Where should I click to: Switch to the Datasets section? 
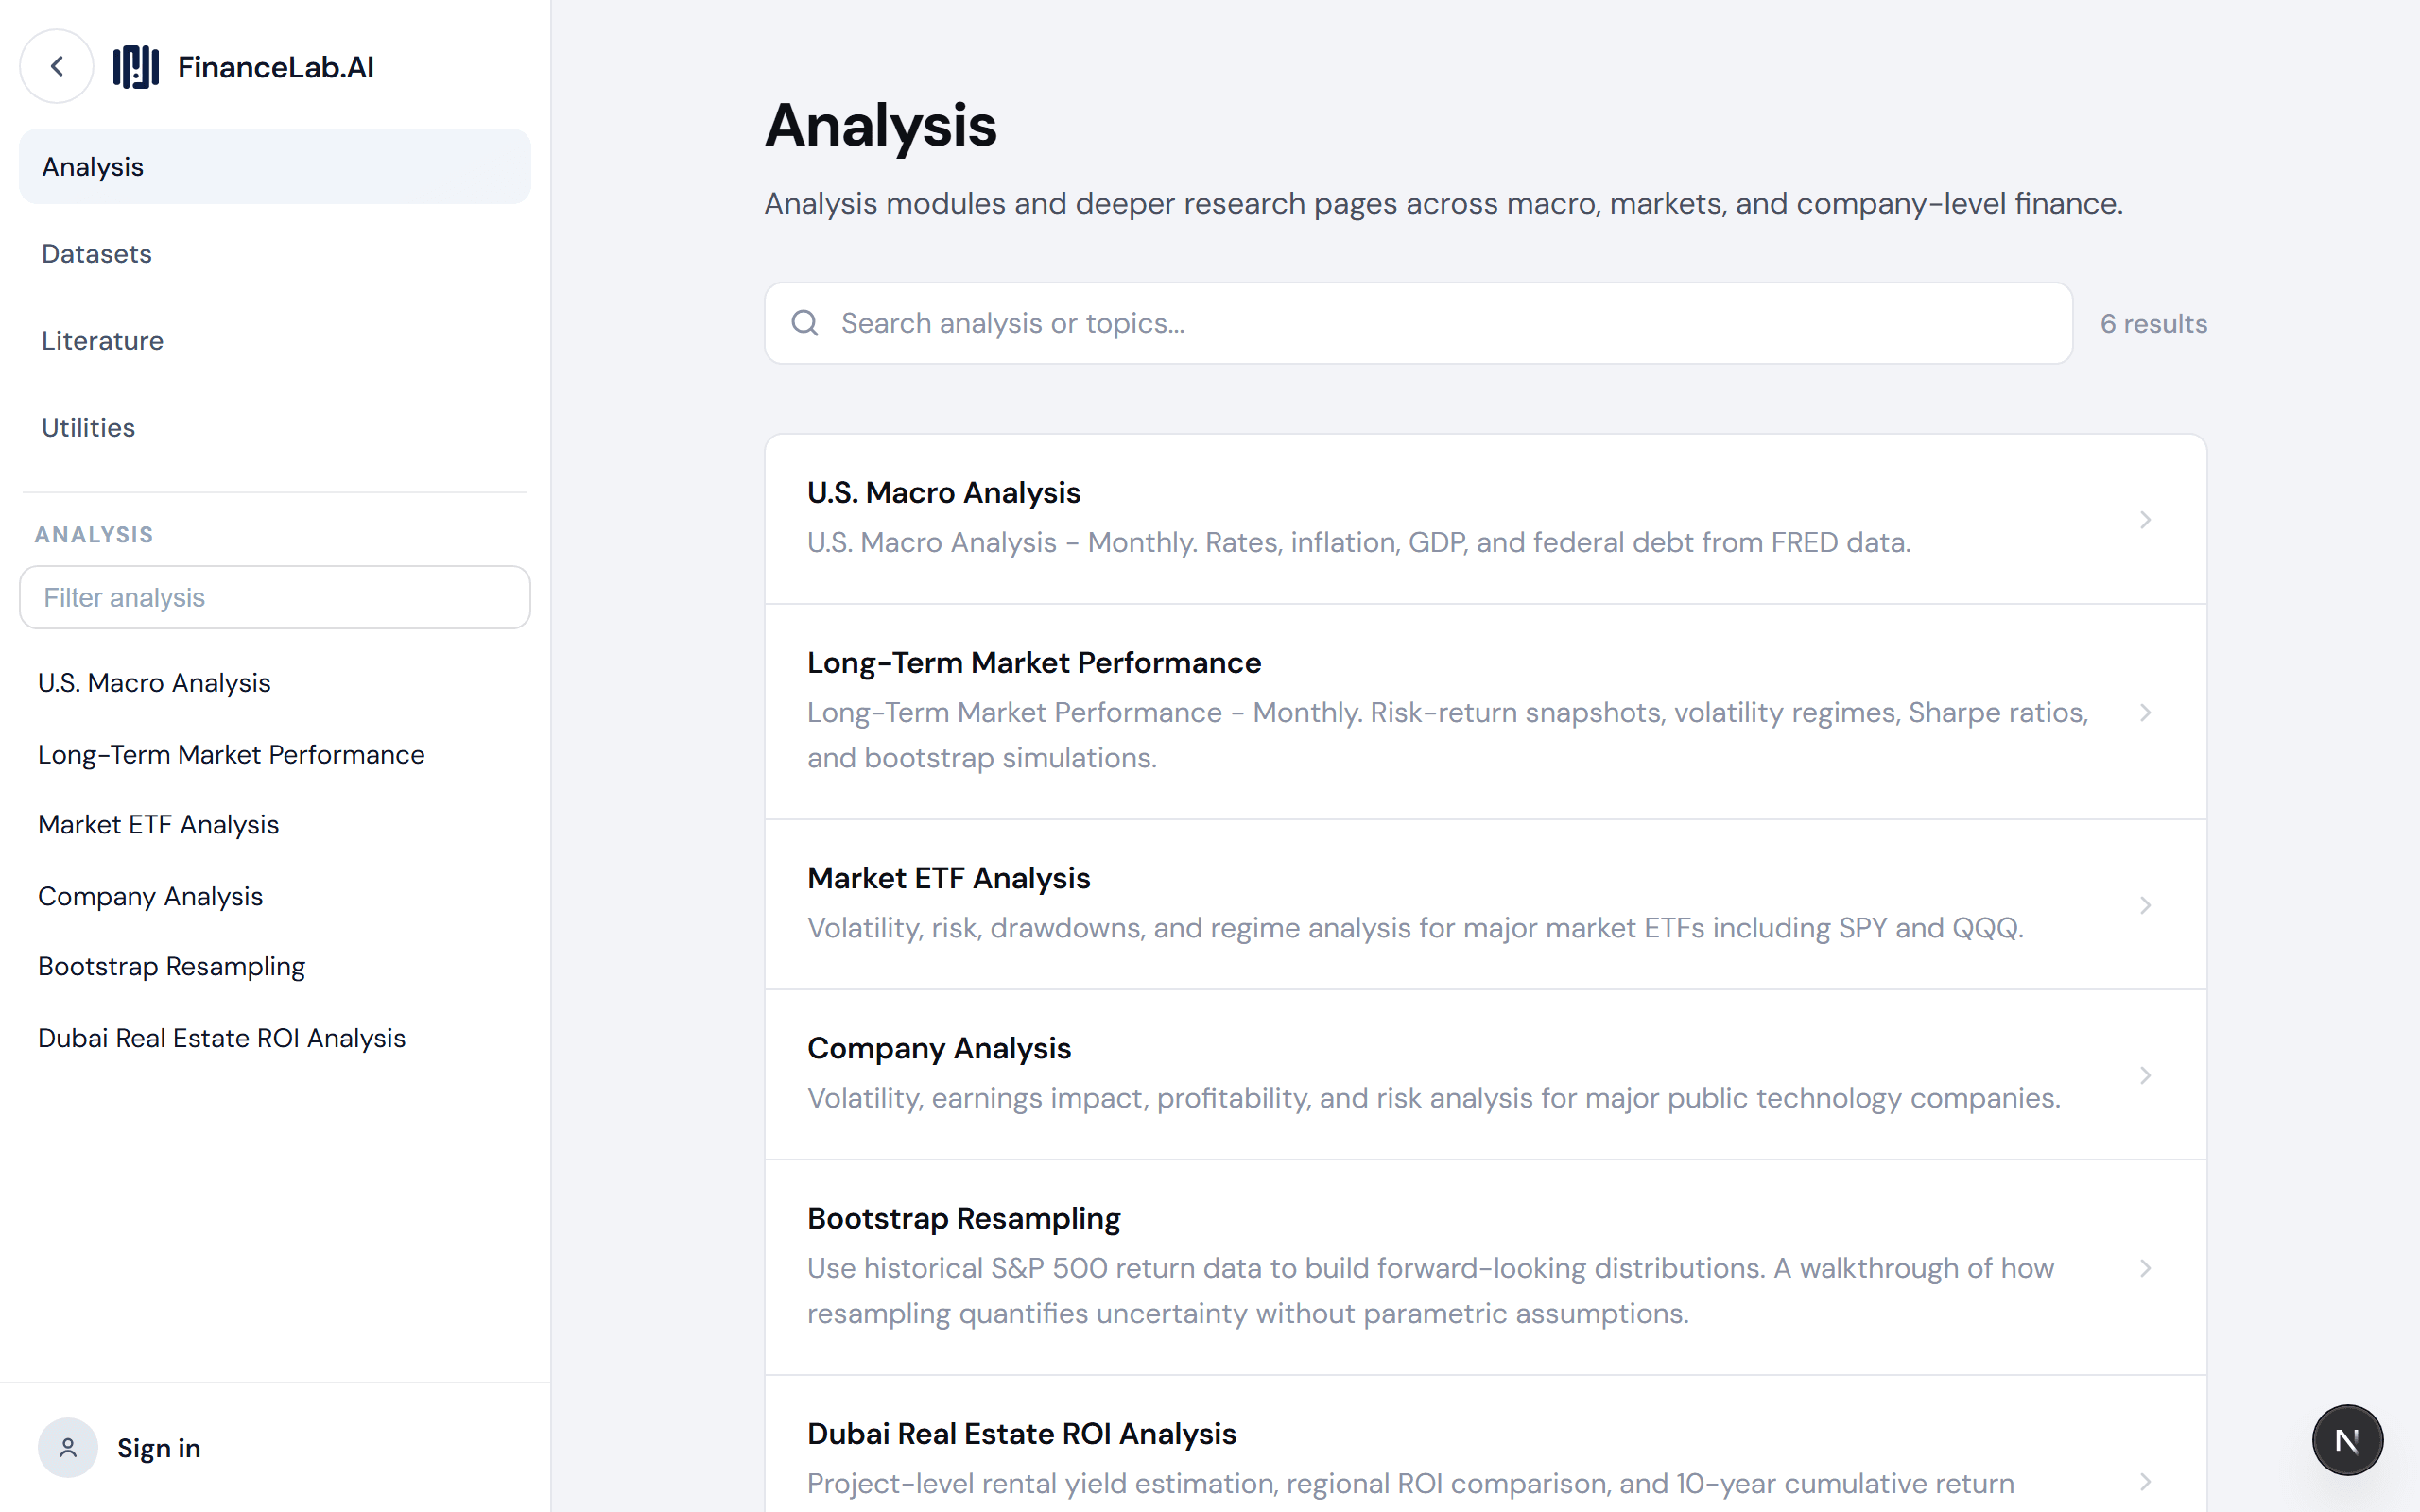[96, 253]
